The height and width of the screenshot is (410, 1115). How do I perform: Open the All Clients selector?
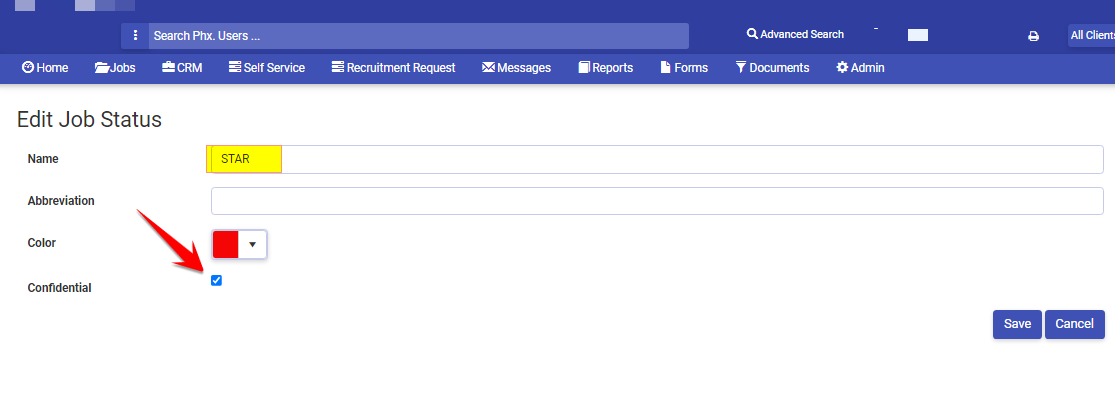pyautogui.click(x=1091, y=36)
